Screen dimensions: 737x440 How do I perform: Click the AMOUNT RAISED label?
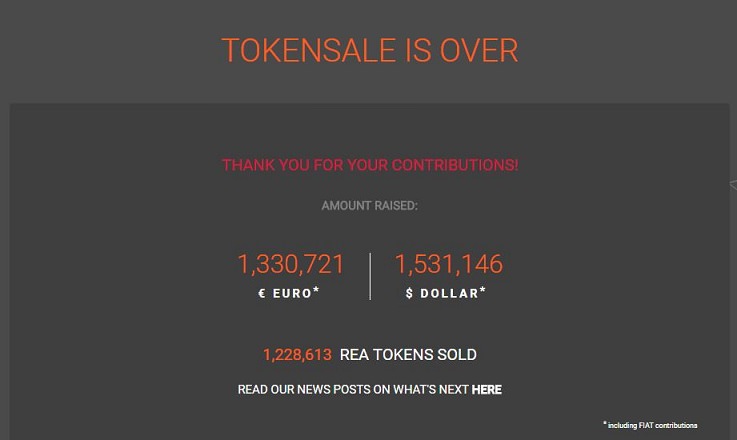click(369, 206)
